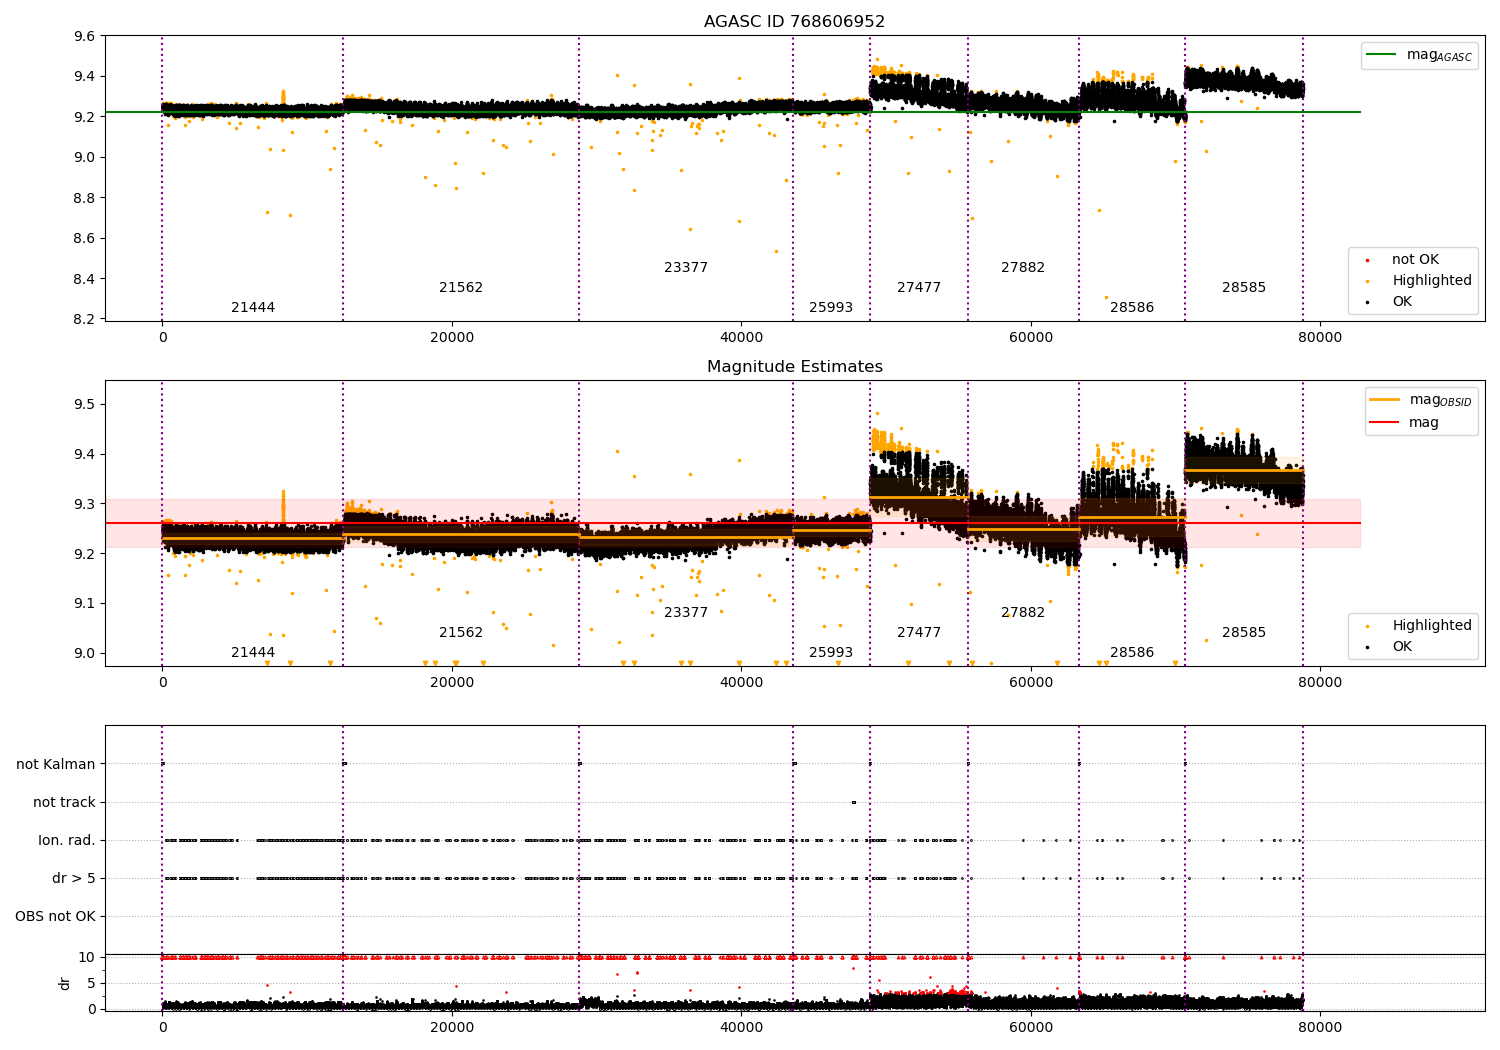Click obsid 27882 in the AGASC ID plot
Viewport: 1500px width, 1050px height.
[1023, 268]
